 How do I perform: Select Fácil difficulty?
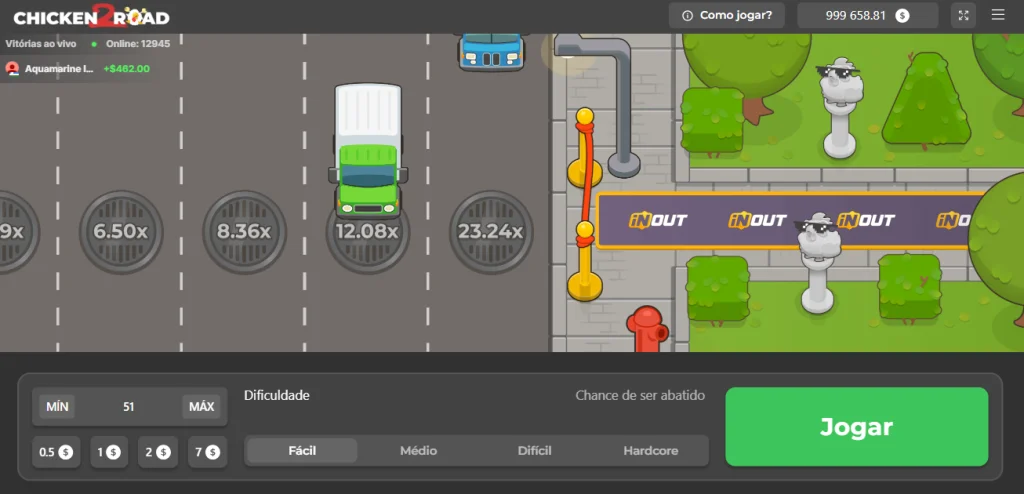click(302, 451)
